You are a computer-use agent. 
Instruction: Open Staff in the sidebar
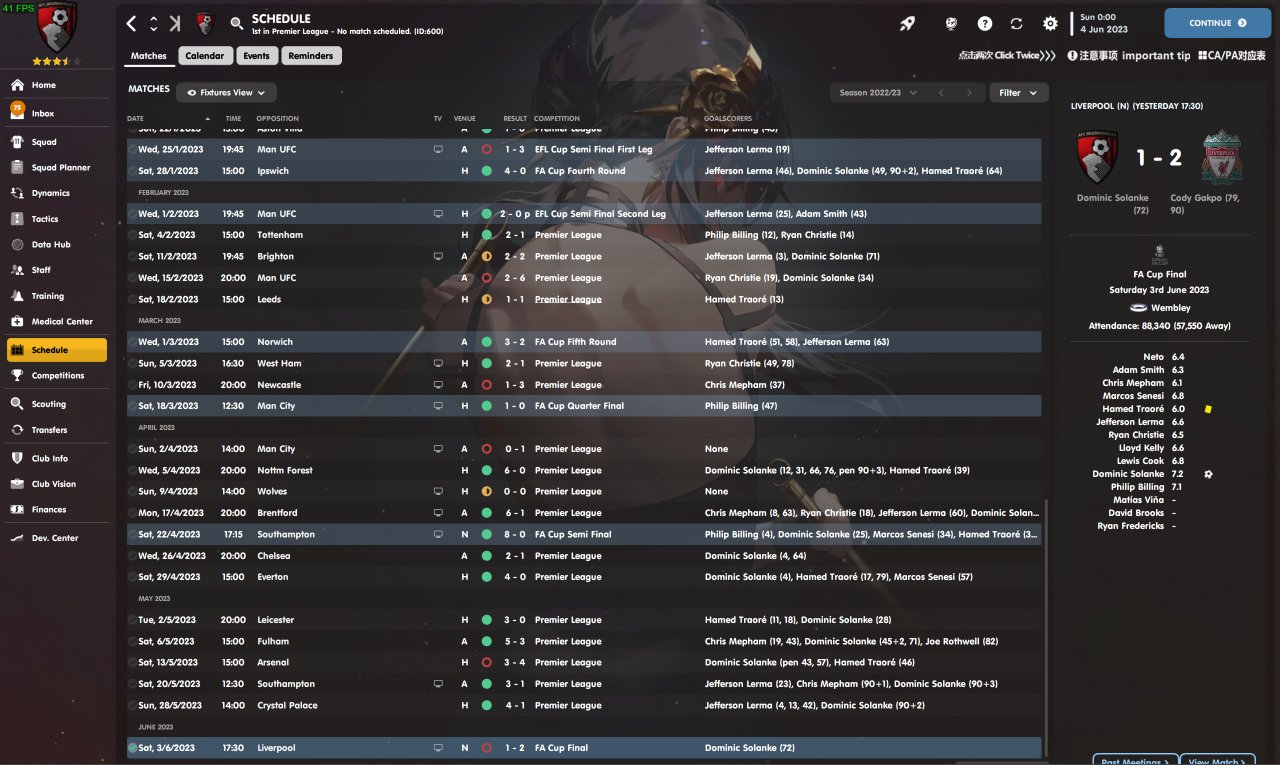point(57,270)
